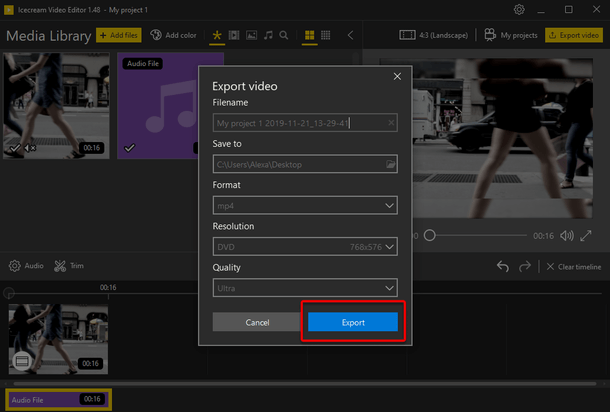This screenshot has height=412, width=610.
Task: Clear the filename with the X icon
Action: pos(391,123)
